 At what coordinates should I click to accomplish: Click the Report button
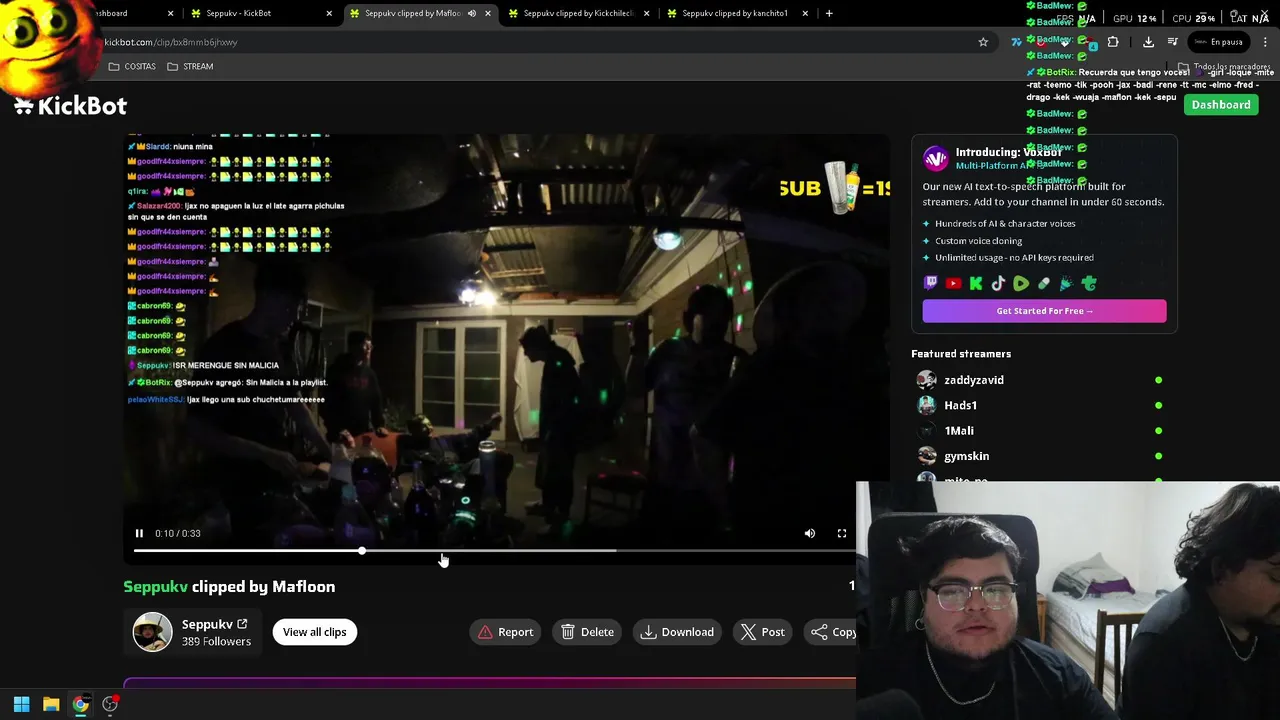[505, 632]
